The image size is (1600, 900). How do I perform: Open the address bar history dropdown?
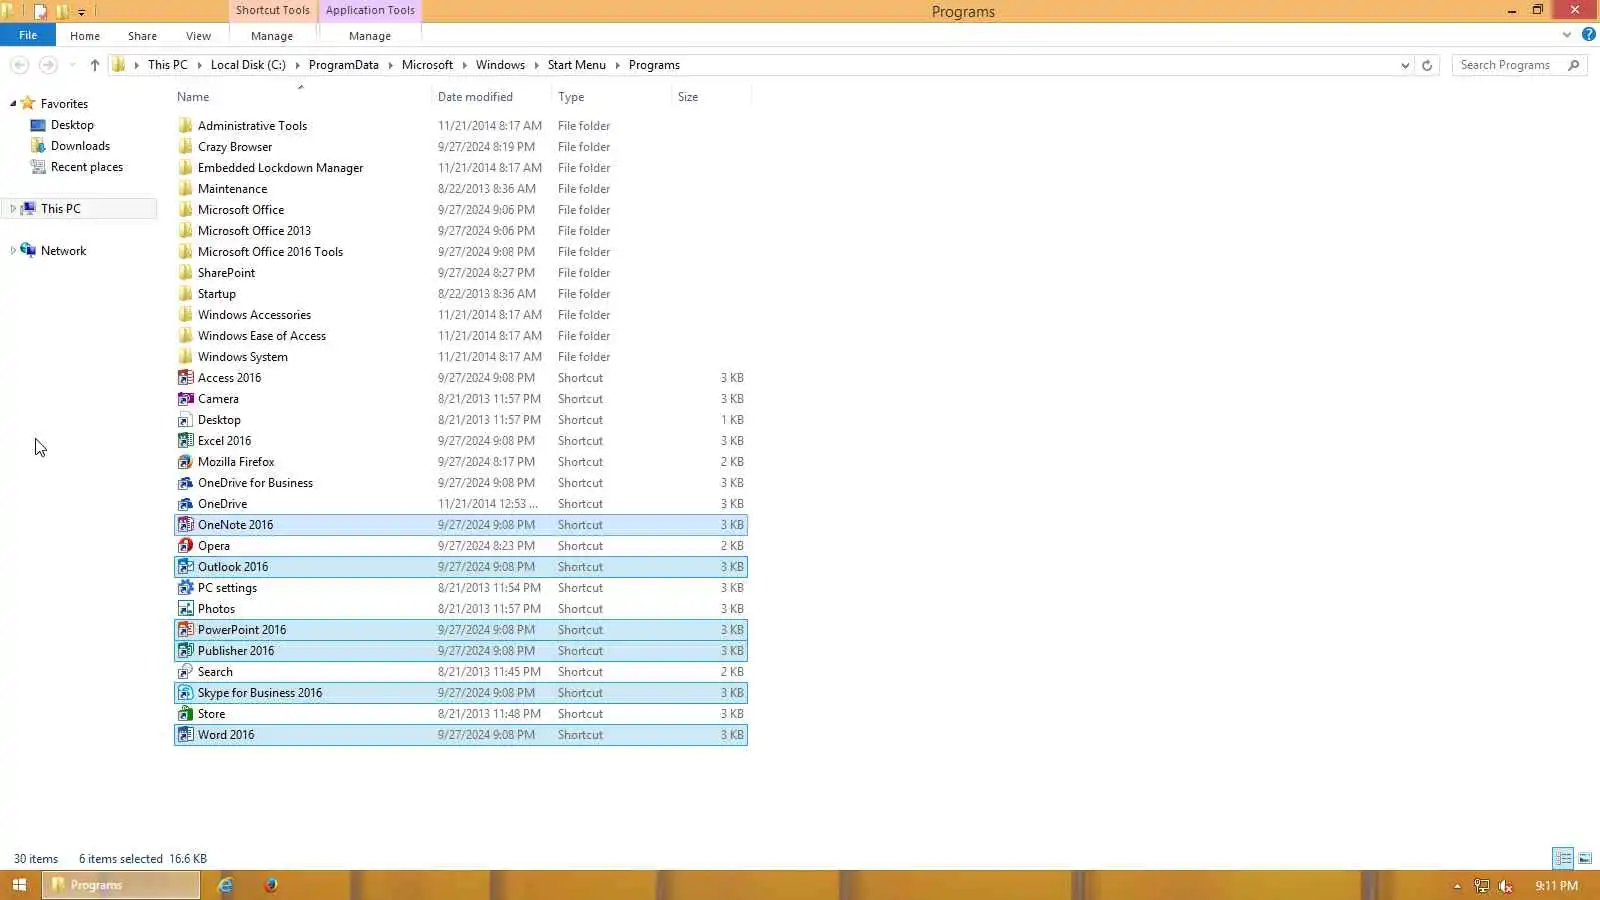tap(1405, 65)
